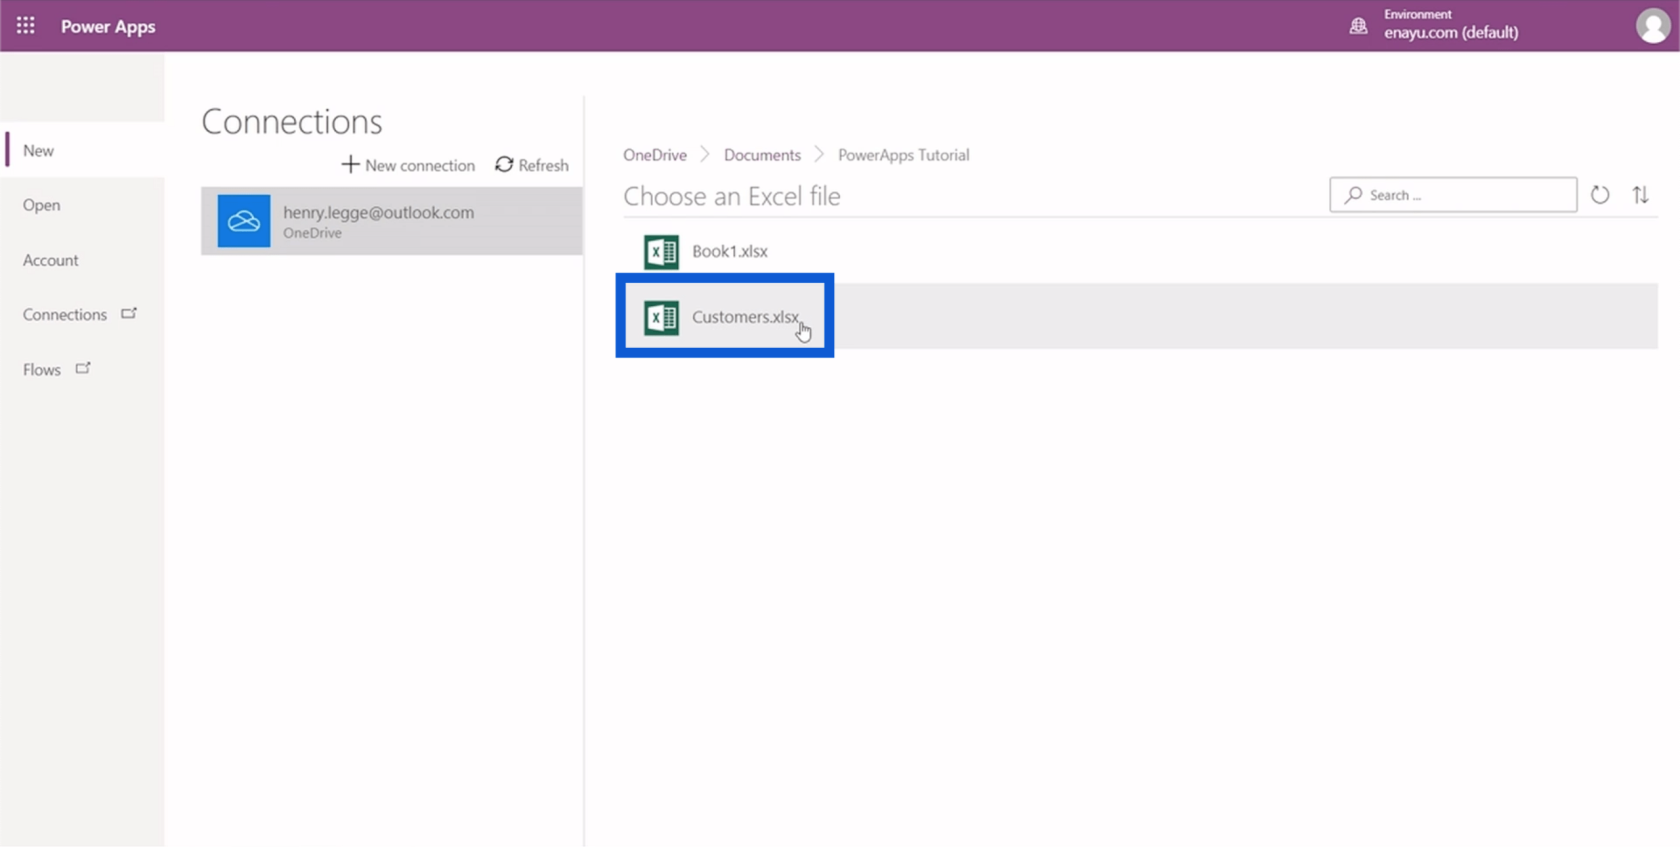Refresh the connections list
Image resolution: width=1680 pixels, height=847 pixels.
point(532,165)
